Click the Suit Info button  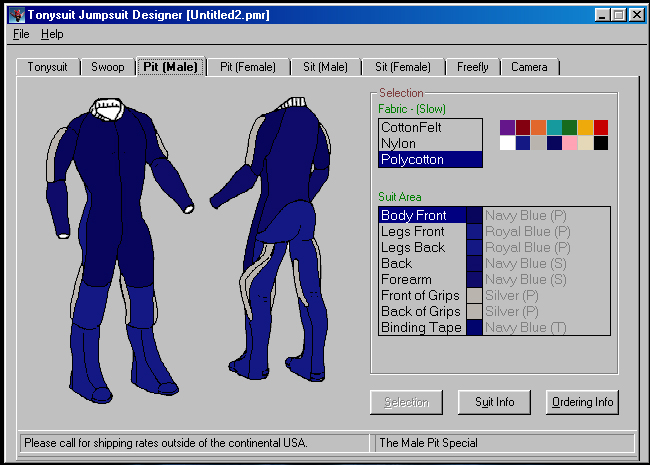pos(494,402)
